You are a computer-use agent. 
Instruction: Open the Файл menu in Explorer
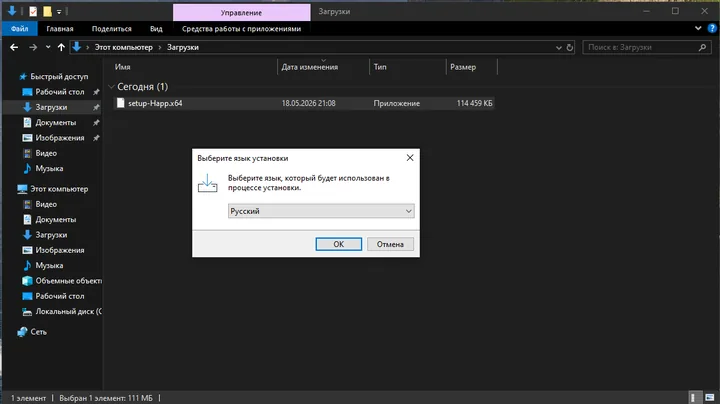pyautogui.click(x=19, y=28)
